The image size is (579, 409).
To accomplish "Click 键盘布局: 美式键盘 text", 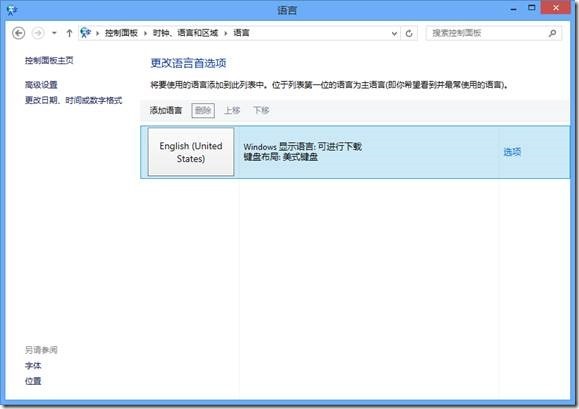I will (281, 157).
